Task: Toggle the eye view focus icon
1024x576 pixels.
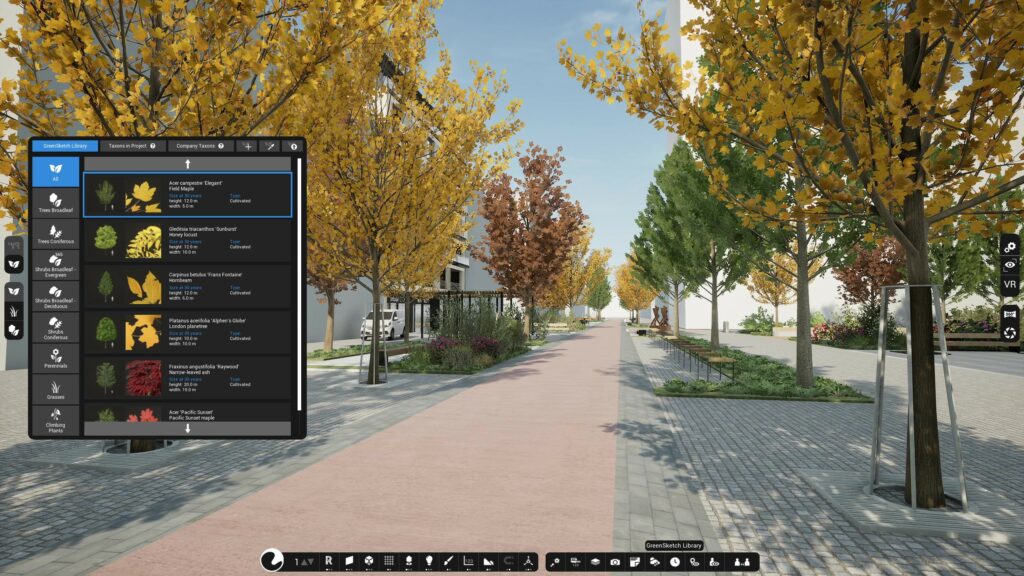Action: [x=1010, y=265]
